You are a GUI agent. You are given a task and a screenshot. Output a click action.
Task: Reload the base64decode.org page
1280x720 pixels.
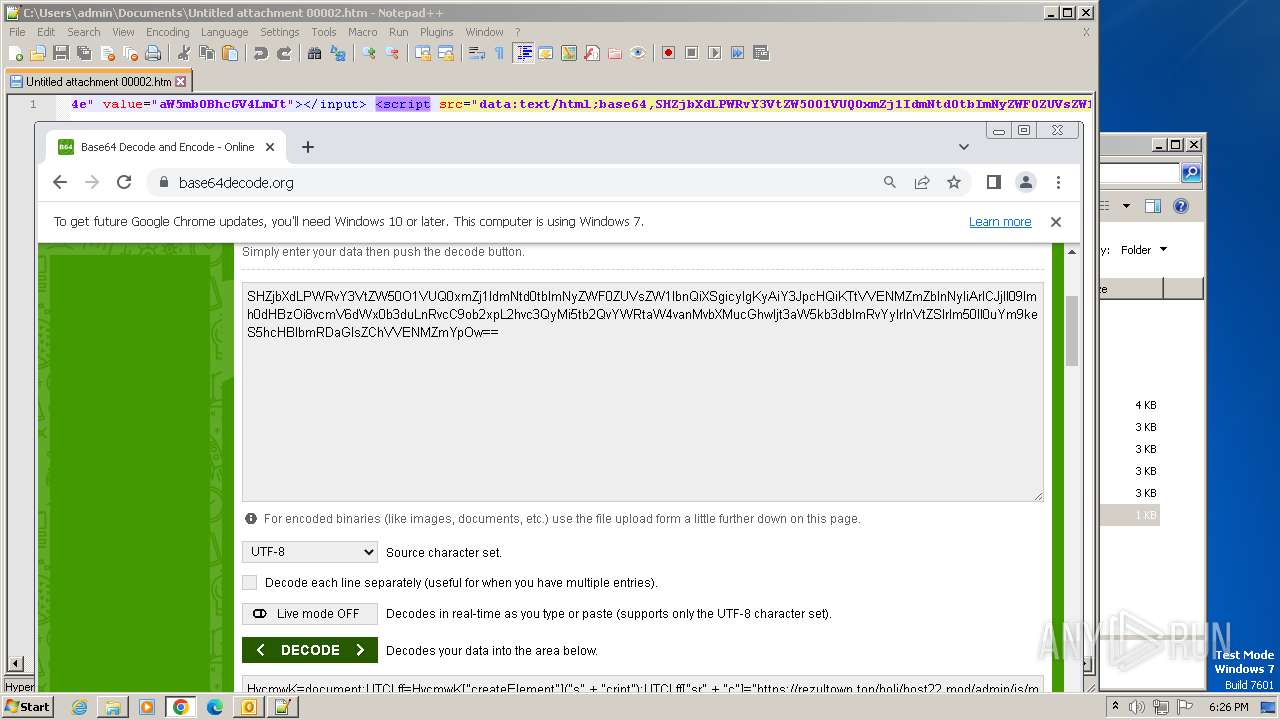124,182
